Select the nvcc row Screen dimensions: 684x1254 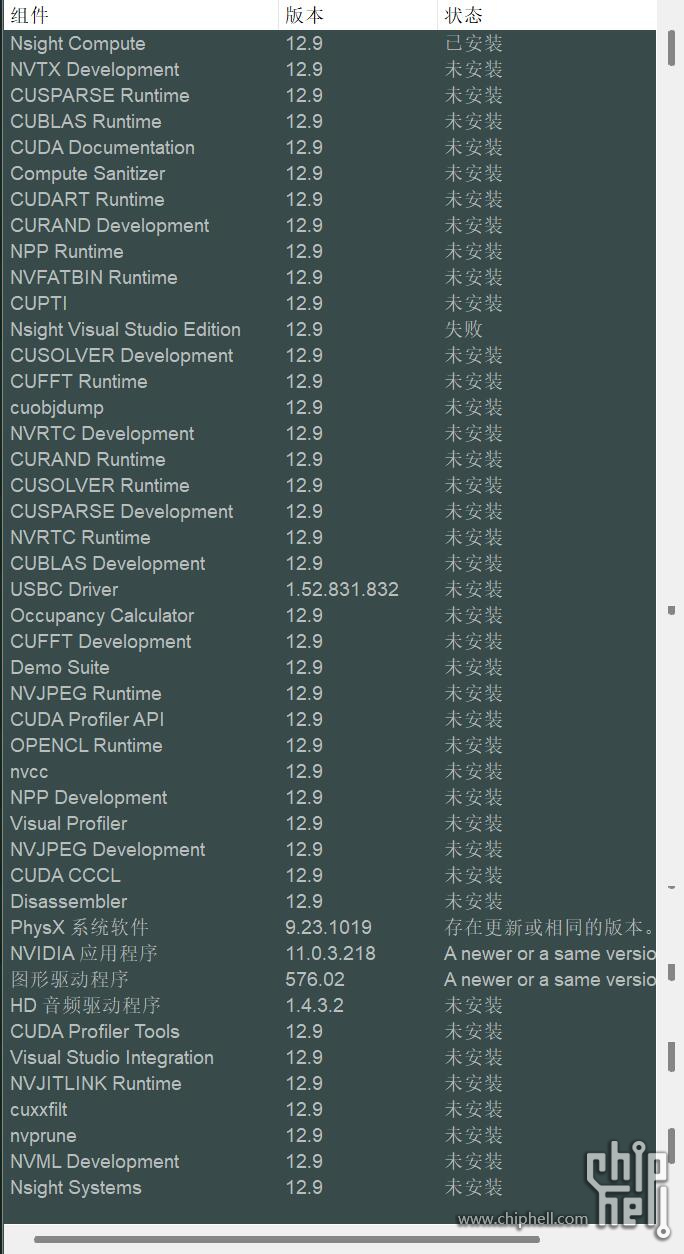pos(330,772)
